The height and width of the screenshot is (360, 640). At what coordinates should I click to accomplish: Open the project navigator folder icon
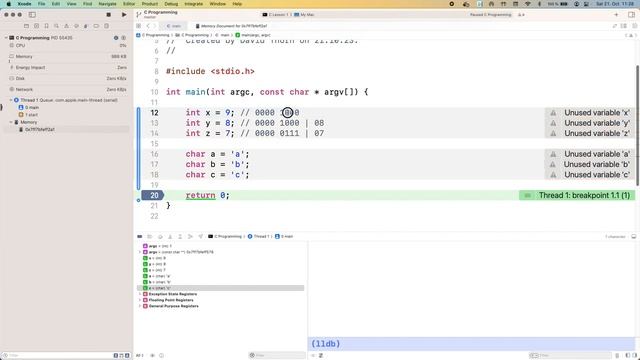(x=27, y=26)
